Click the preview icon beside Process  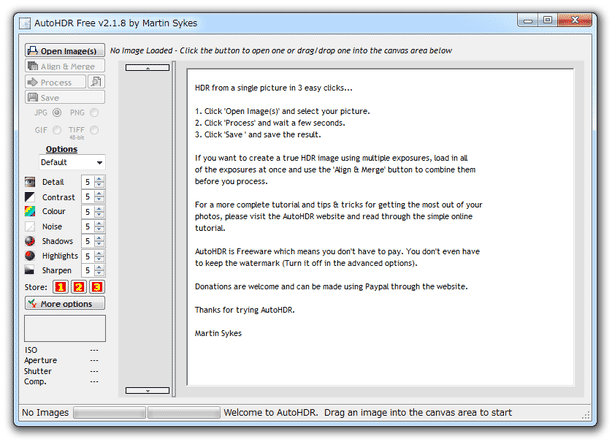(96, 82)
